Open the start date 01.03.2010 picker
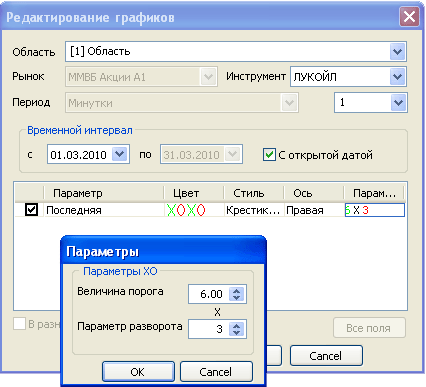This screenshot has height=387, width=426. click(119, 154)
